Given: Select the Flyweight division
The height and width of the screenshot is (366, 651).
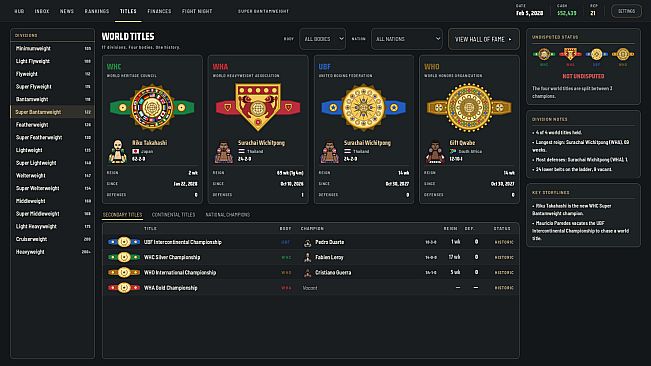Looking at the screenshot, I should click(53, 74).
